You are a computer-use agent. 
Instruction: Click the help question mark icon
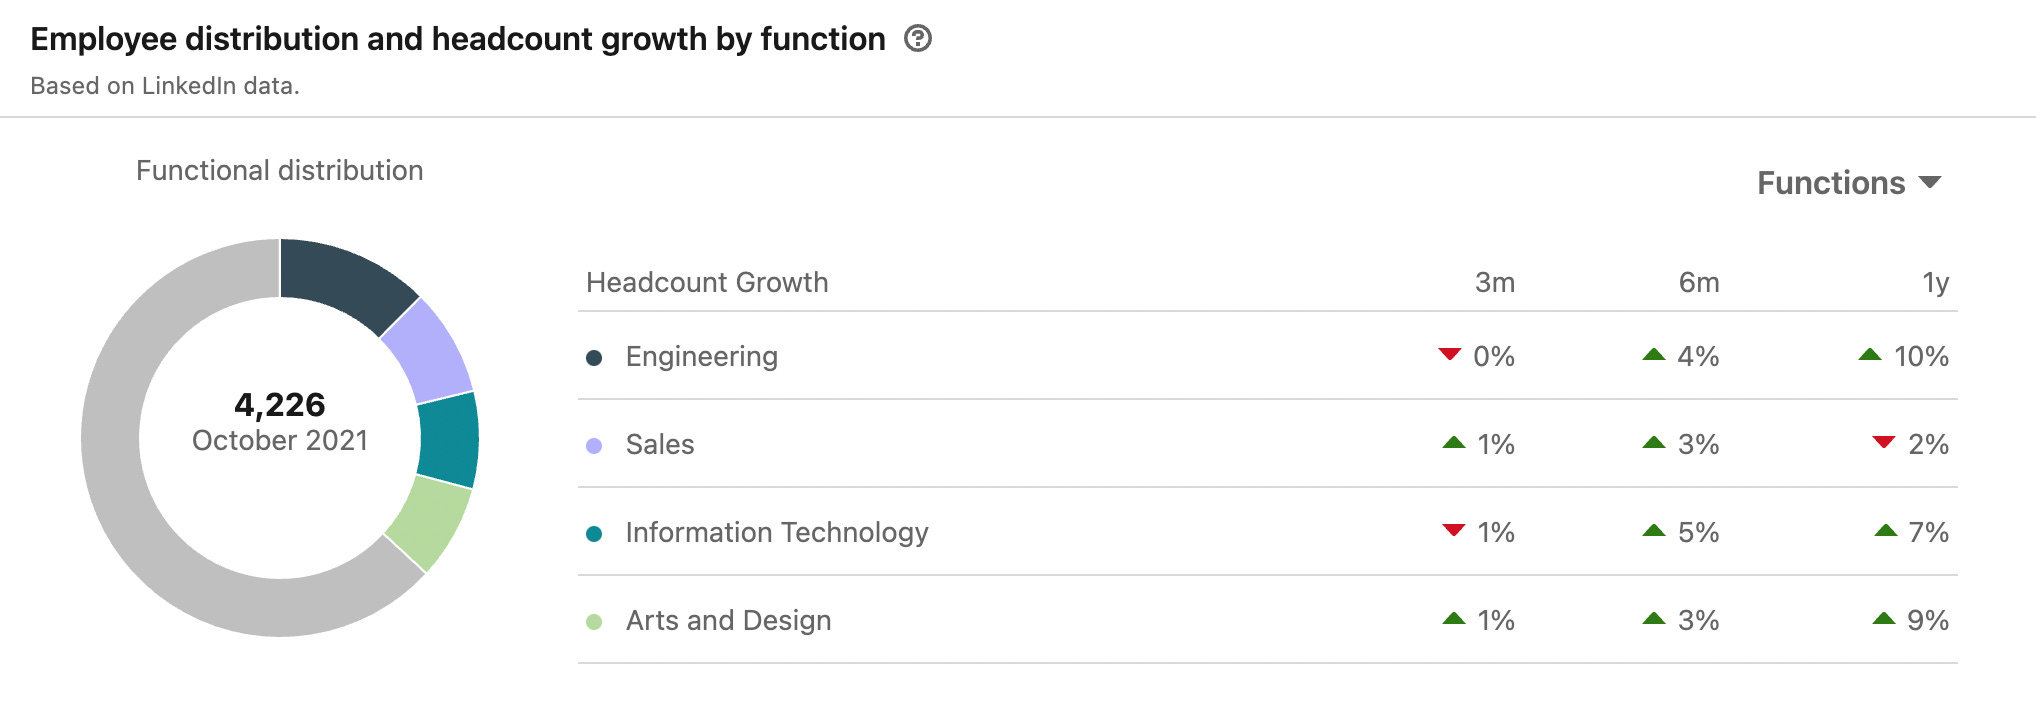click(917, 39)
